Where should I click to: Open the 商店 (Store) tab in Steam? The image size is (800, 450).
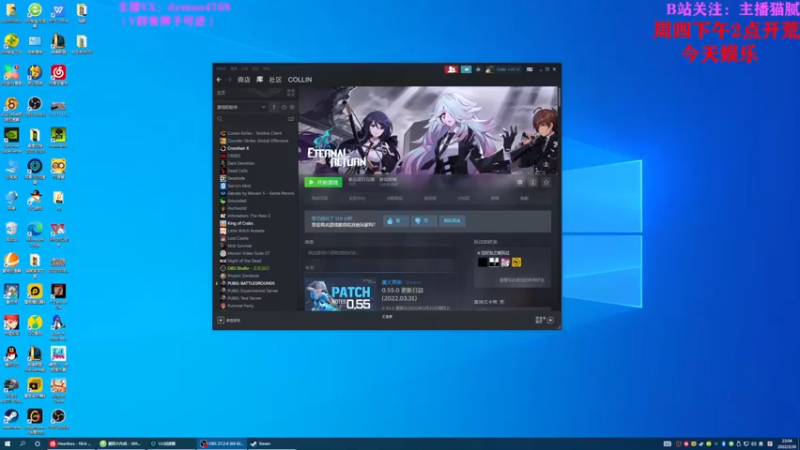pos(244,80)
